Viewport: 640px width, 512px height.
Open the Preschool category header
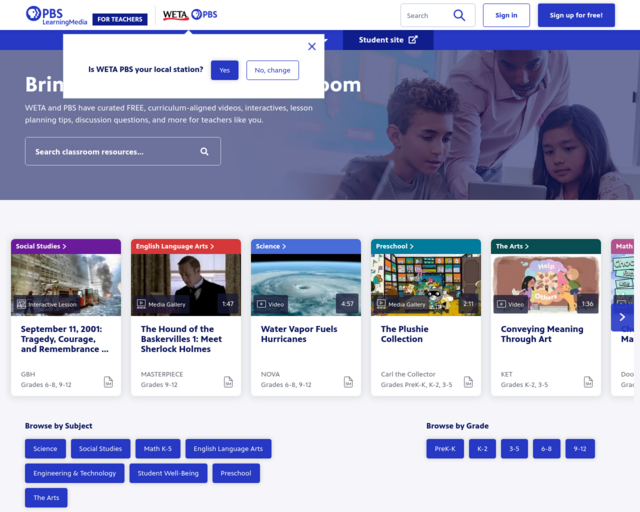426,246
